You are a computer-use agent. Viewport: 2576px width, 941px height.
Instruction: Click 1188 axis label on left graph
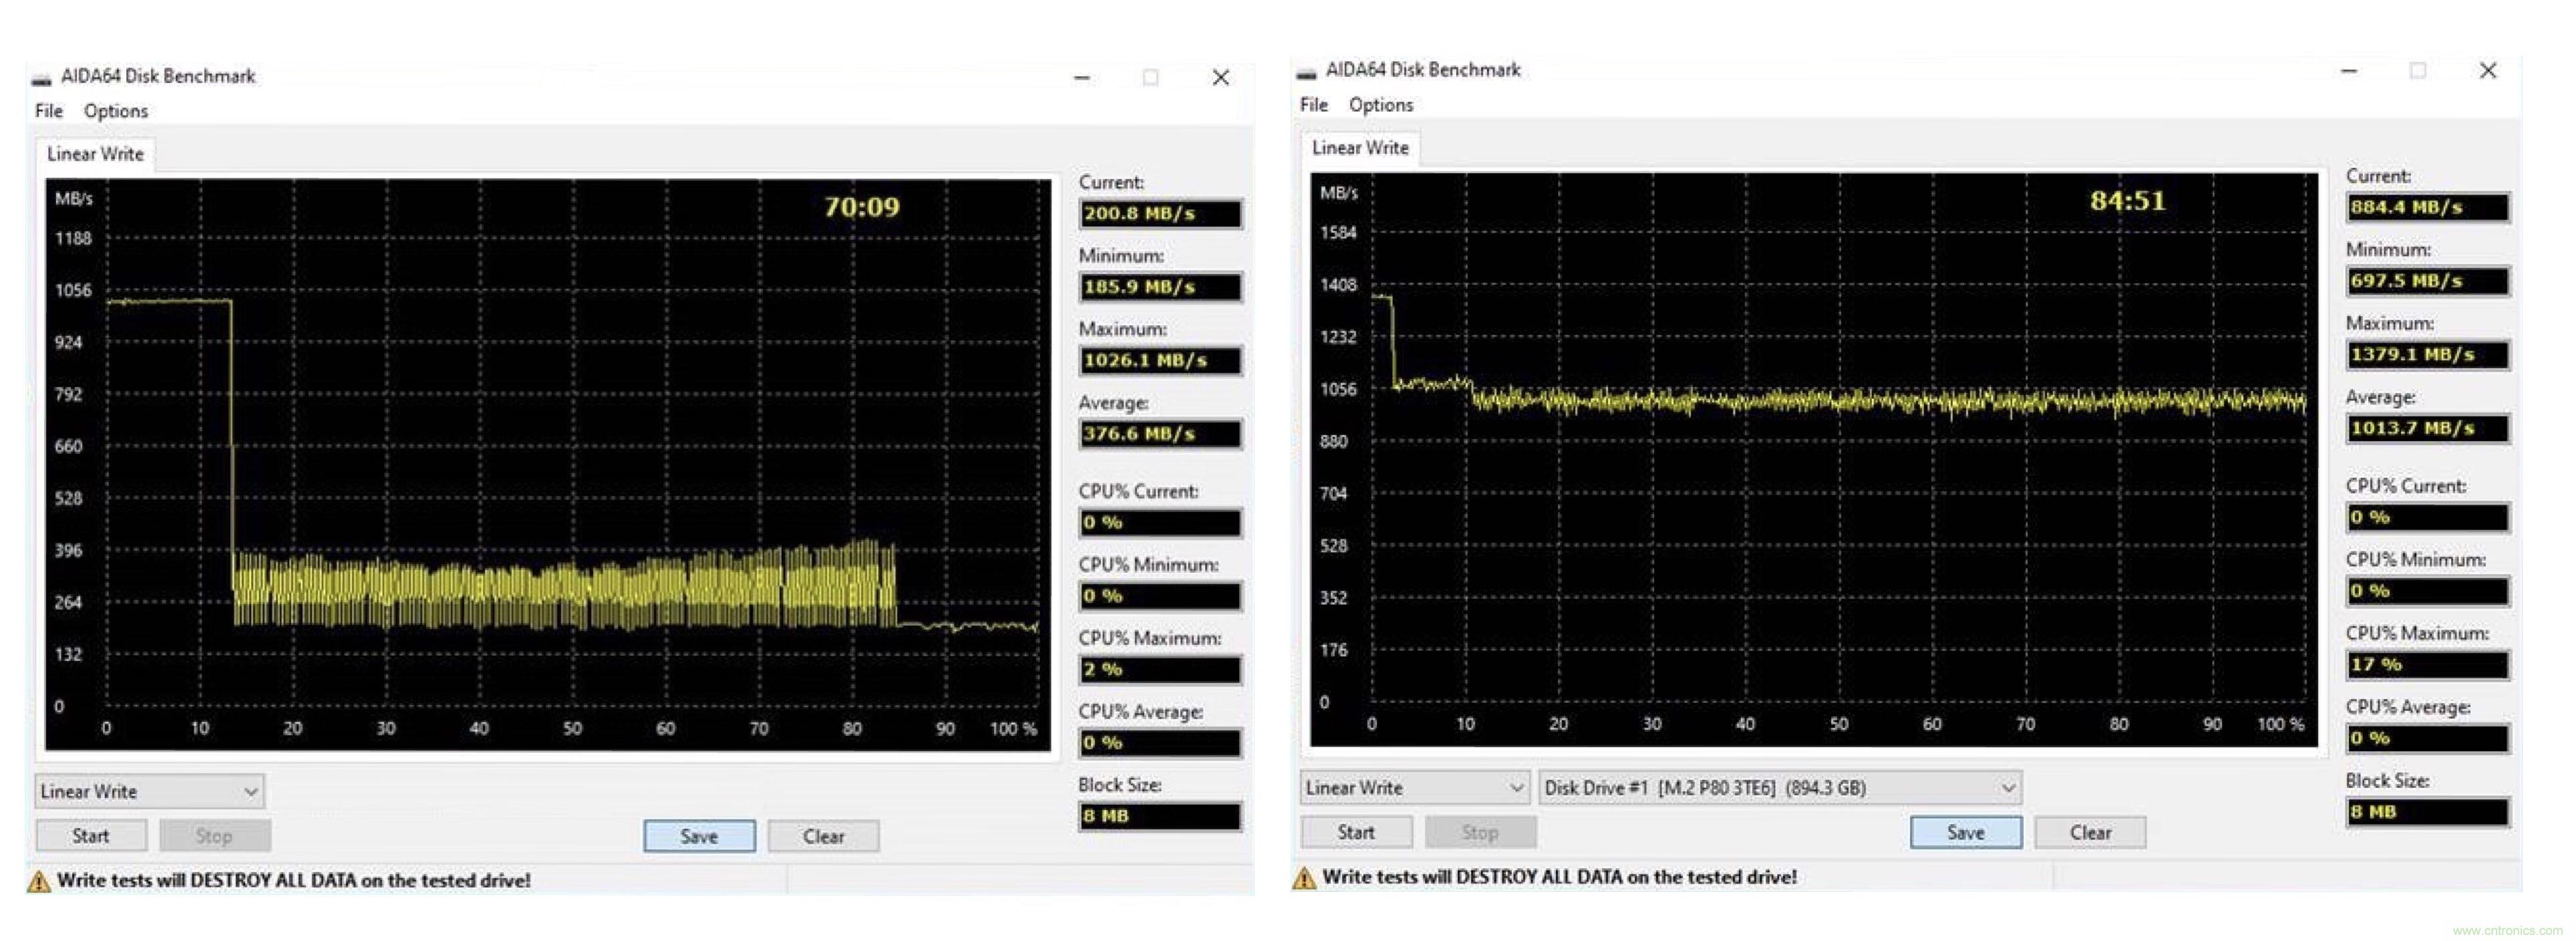tap(73, 239)
